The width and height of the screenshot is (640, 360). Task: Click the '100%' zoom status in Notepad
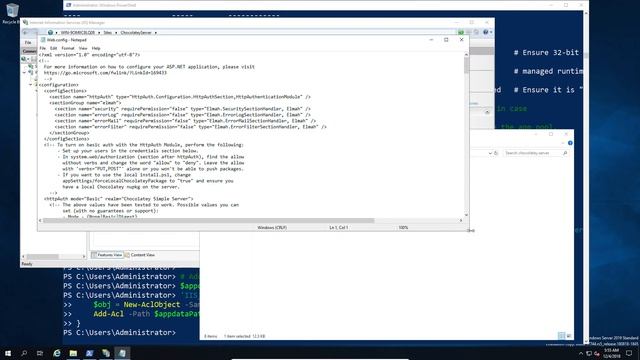click(x=403, y=227)
